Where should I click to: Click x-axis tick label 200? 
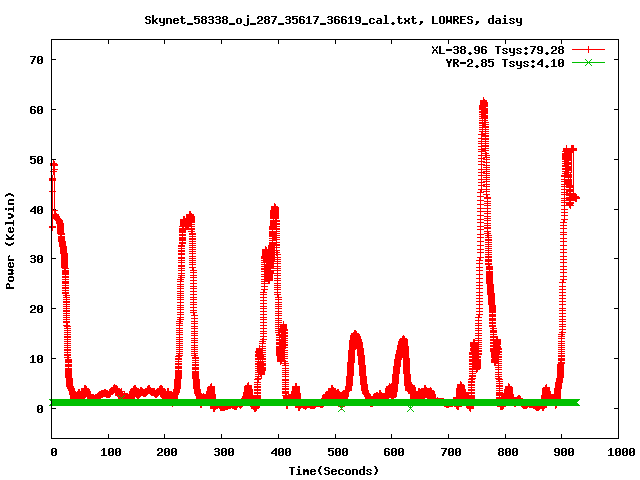(x=167, y=452)
